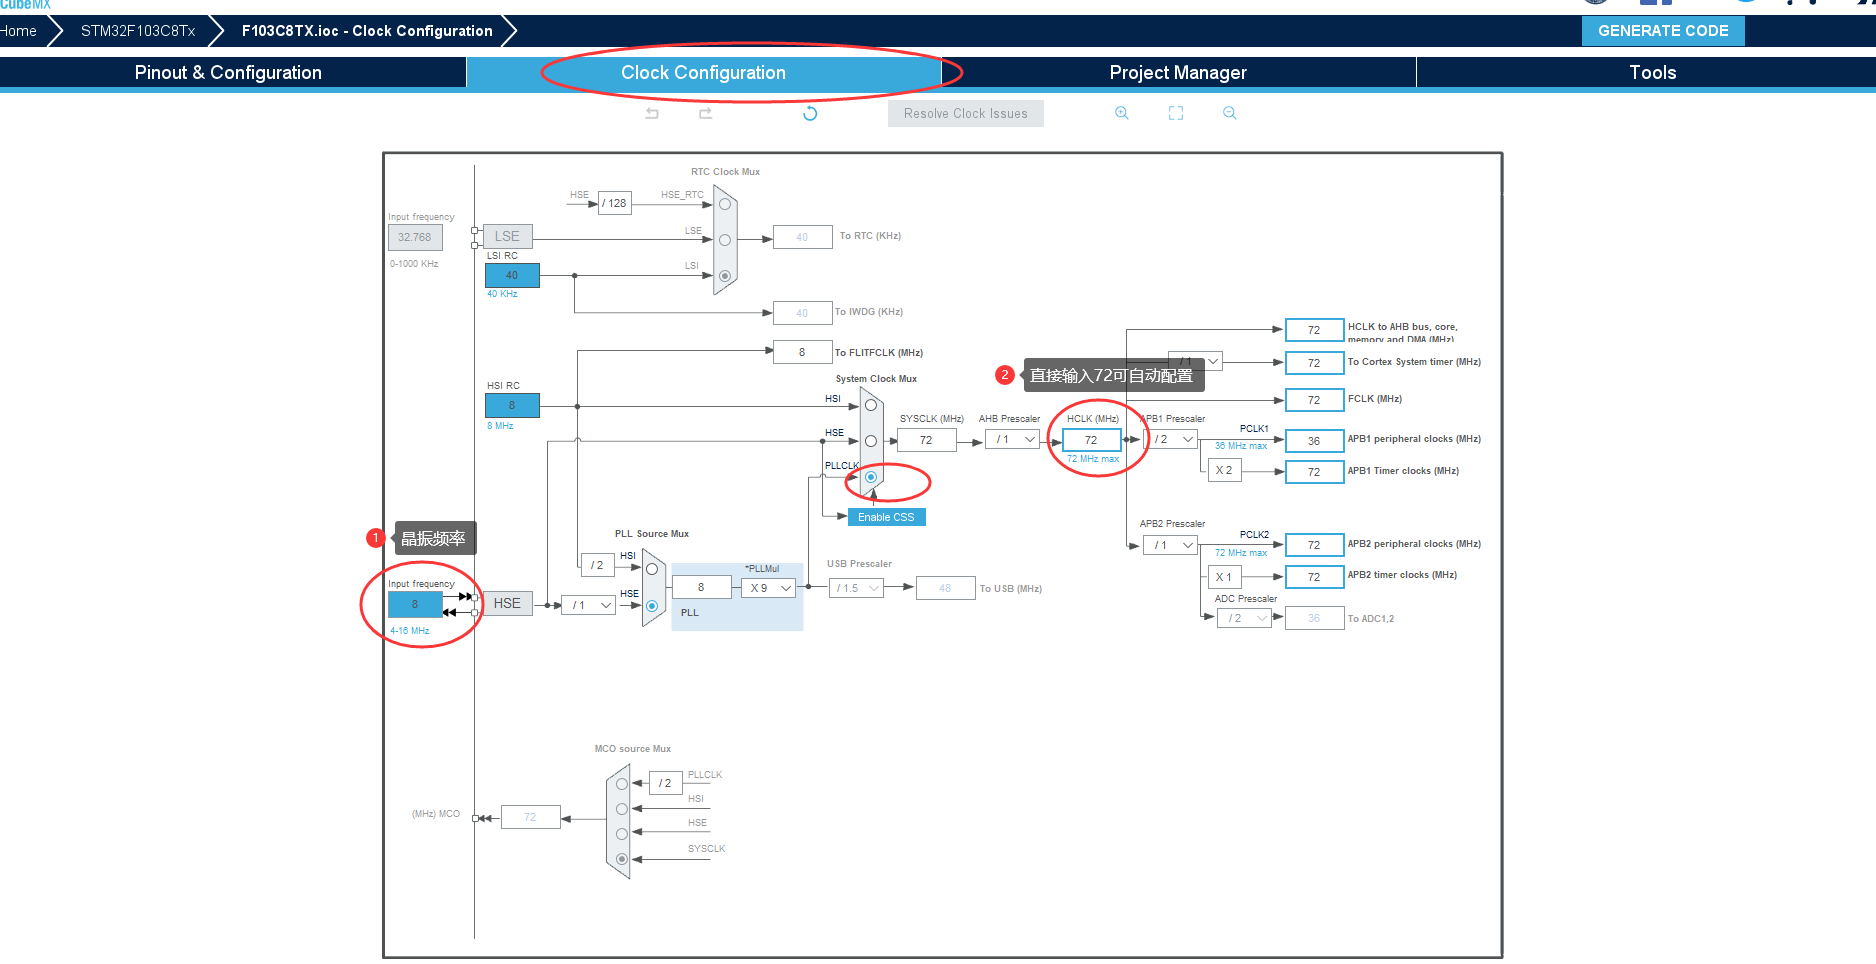Click the To USB (MHz) 48 value box
Screen dimensions: 1876x964
945,588
